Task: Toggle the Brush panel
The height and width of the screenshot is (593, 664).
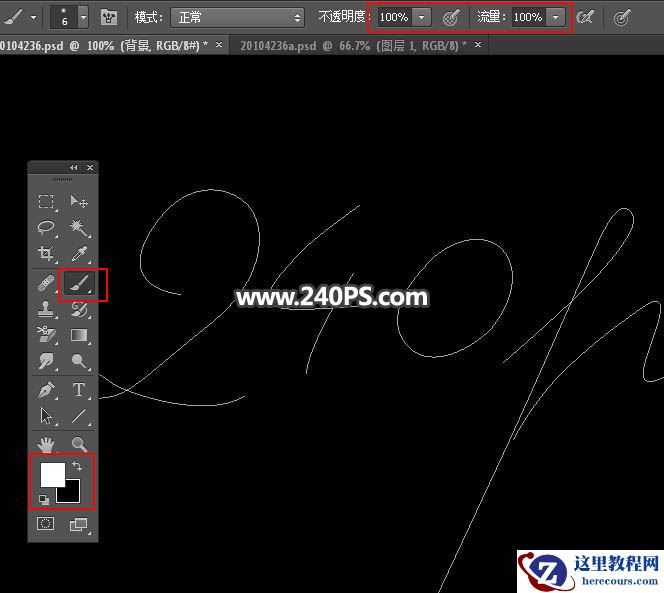Action: point(109,17)
